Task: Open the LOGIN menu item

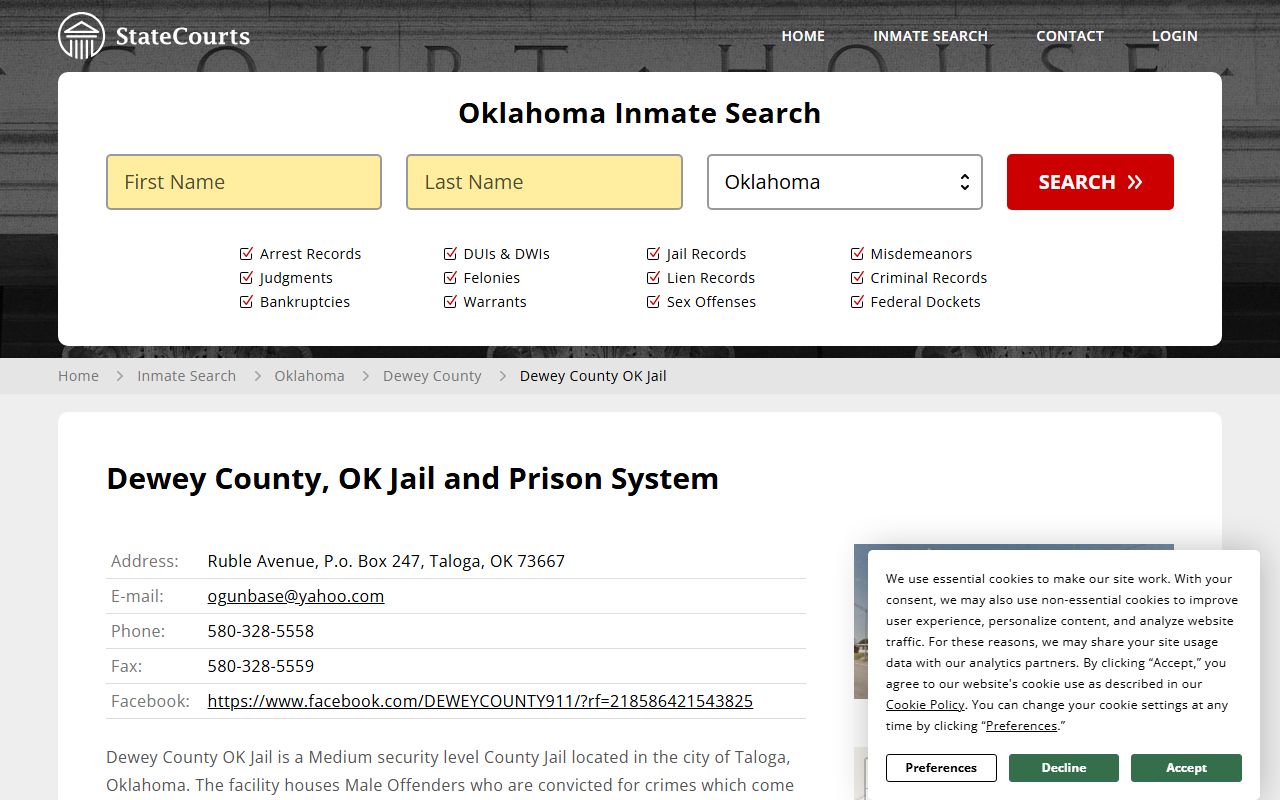Action: click(x=1174, y=36)
